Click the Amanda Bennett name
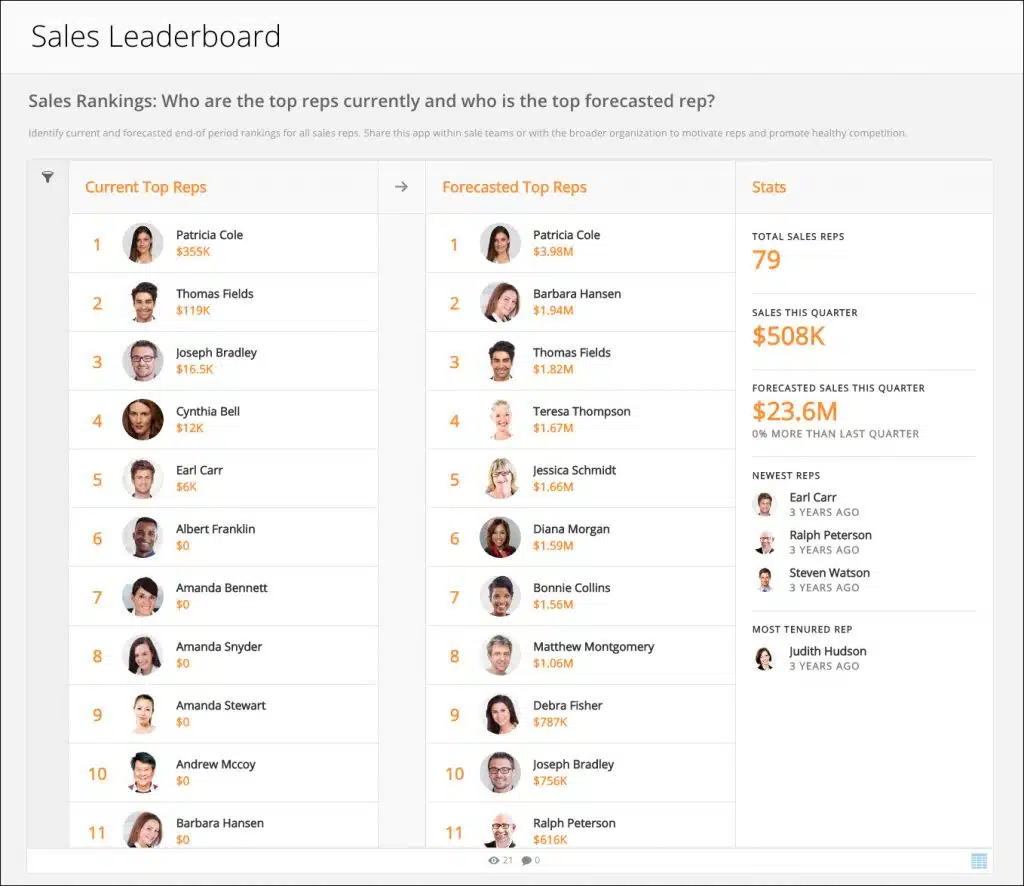This screenshot has width=1024, height=886. [x=221, y=588]
